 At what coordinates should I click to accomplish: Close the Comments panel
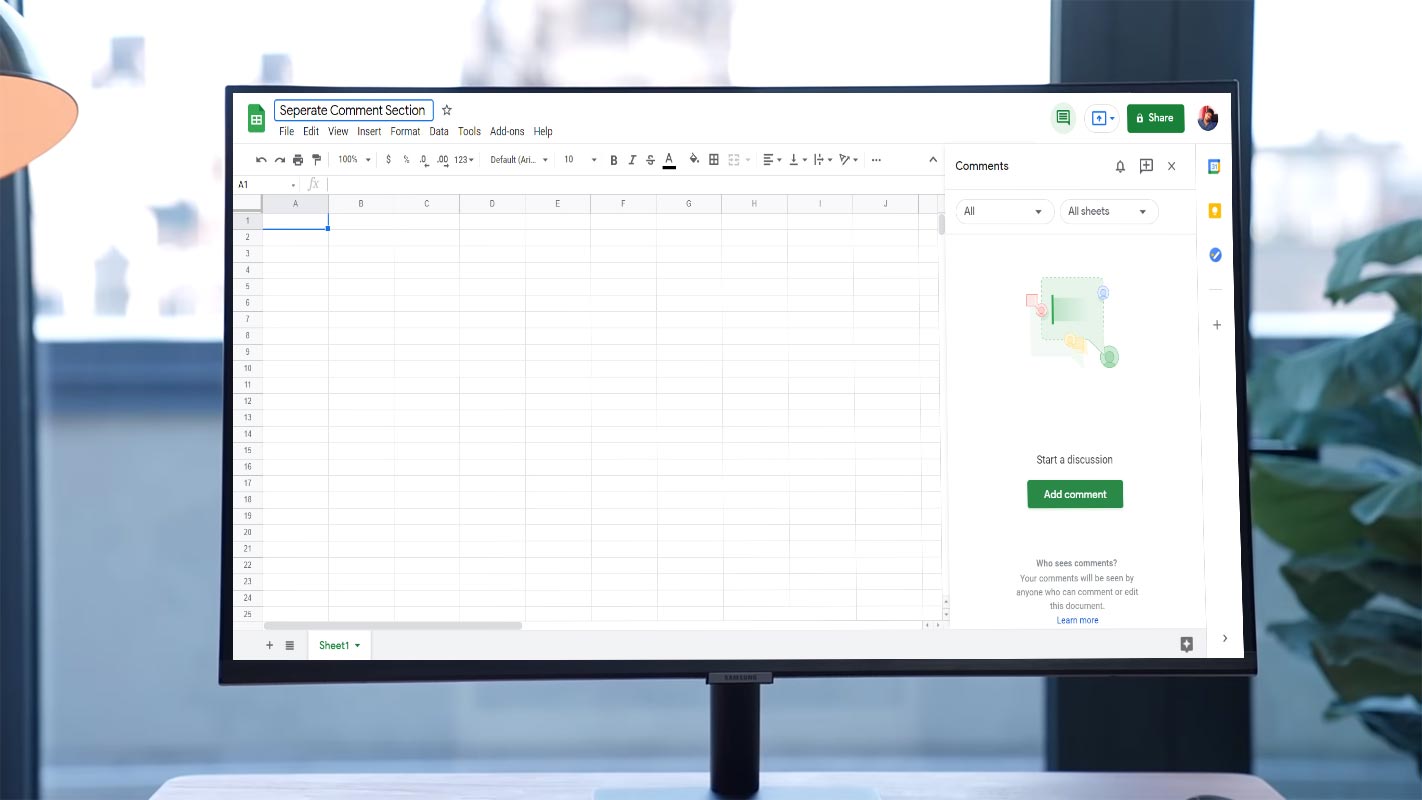(x=1172, y=166)
